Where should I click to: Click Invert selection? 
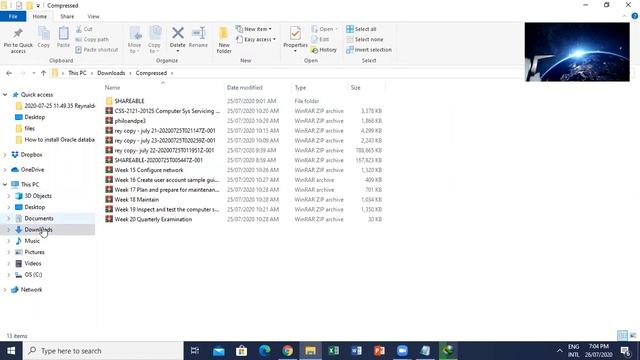[x=369, y=50]
